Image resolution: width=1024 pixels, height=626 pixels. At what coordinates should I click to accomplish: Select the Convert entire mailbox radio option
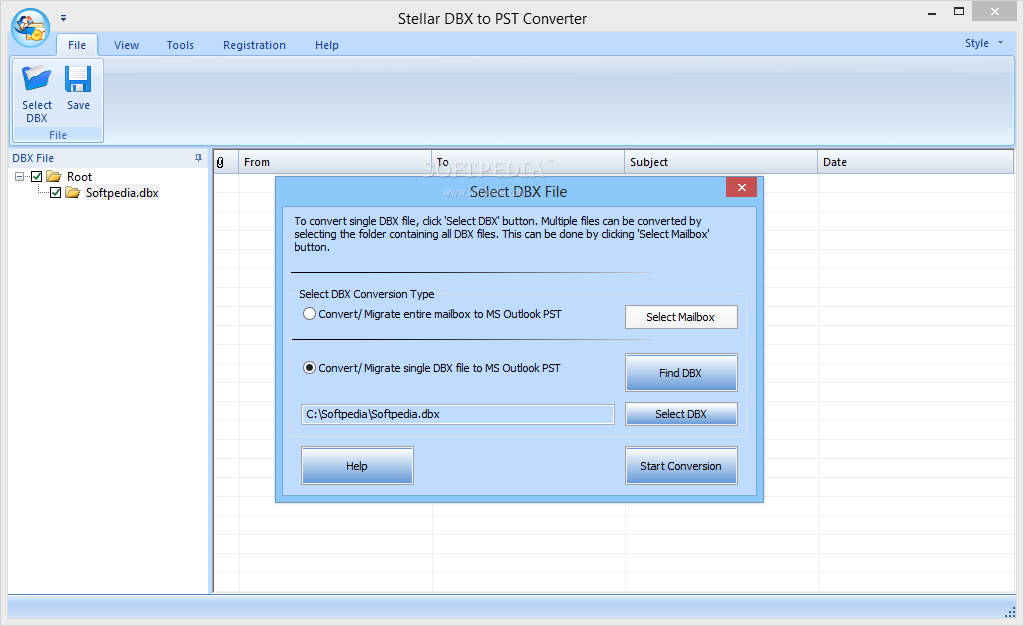pos(310,314)
